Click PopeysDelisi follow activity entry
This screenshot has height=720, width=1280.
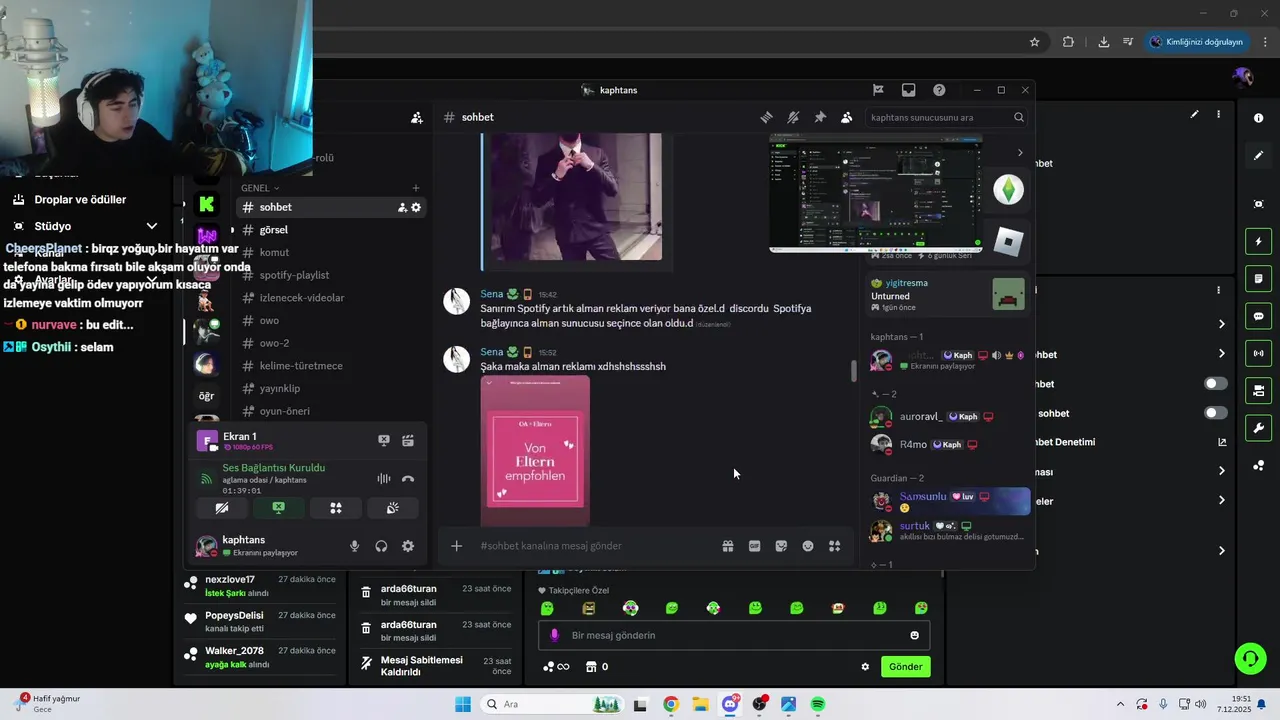tap(261, 622)
